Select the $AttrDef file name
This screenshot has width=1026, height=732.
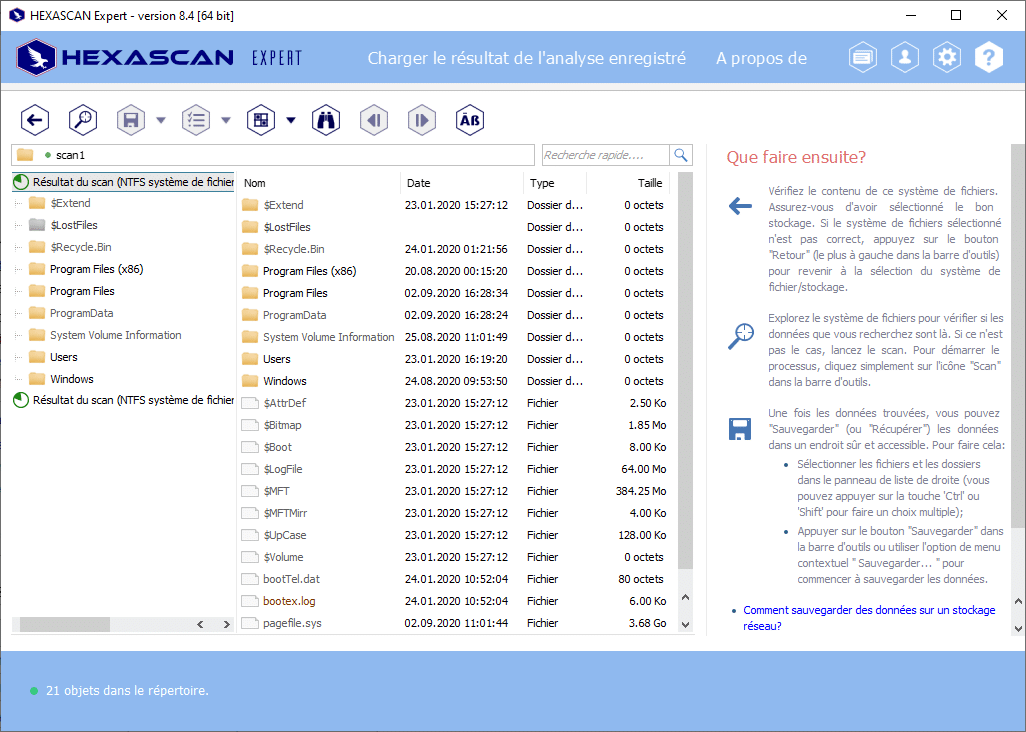(x=285, y=403)
